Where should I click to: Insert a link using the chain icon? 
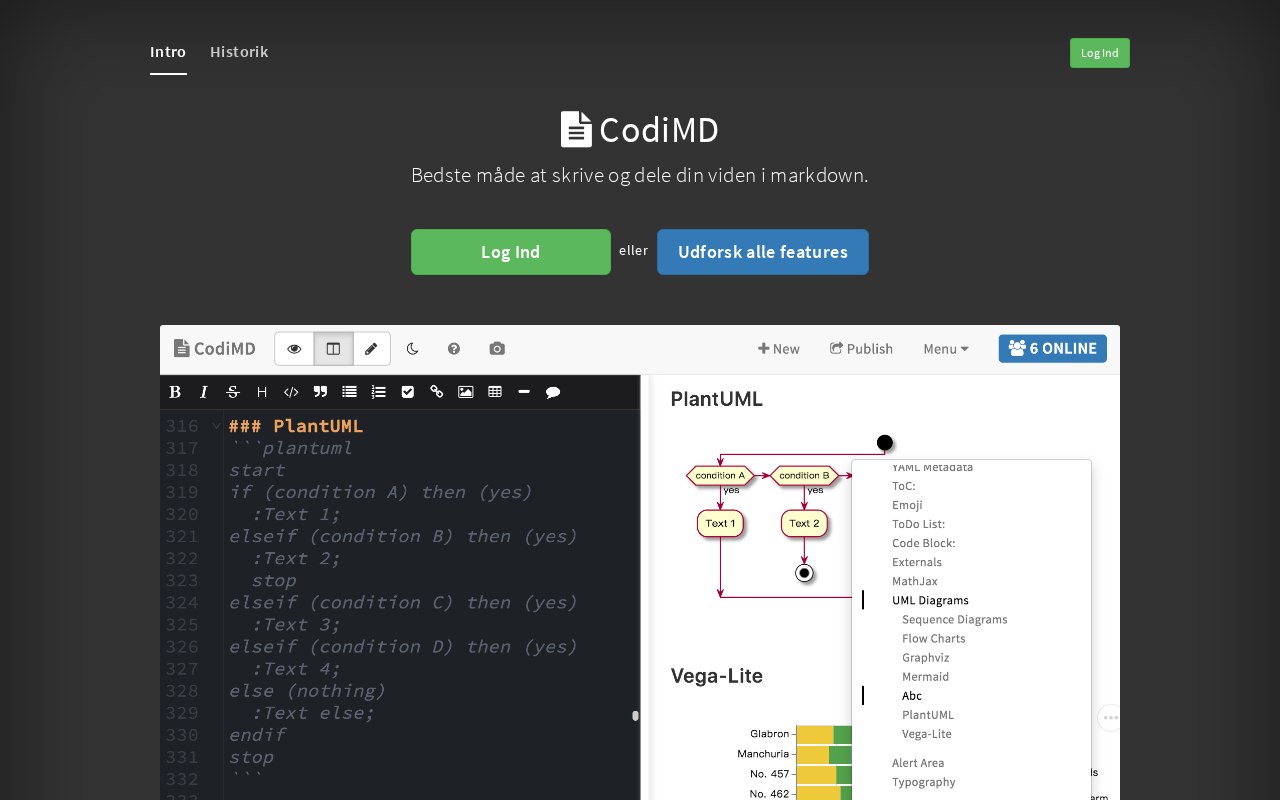436,392
